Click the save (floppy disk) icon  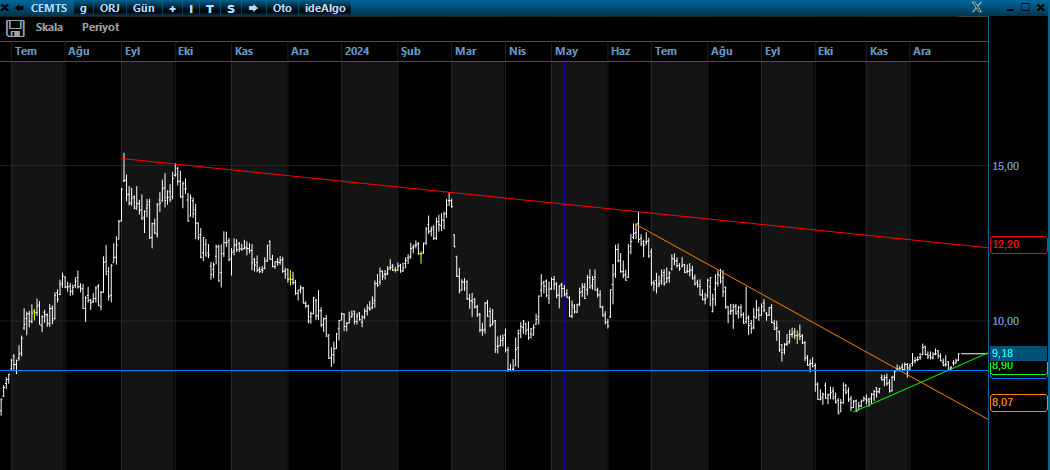coord(15,28)
